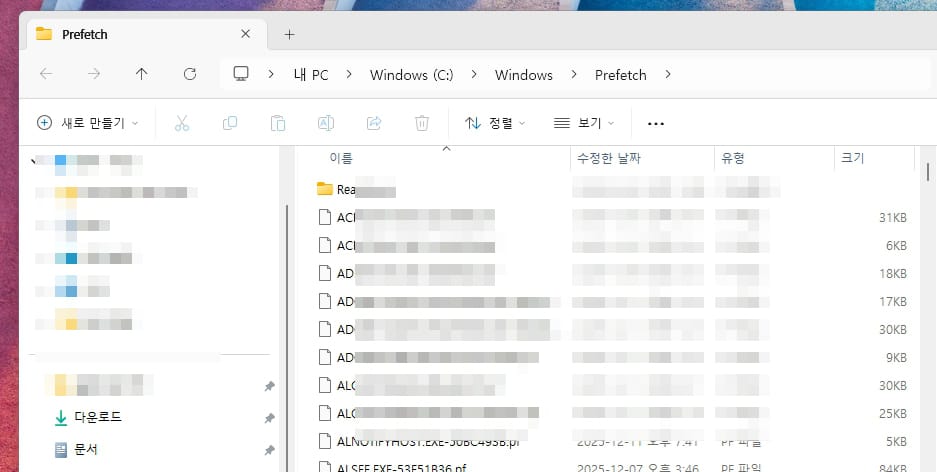Open the 정렬 sort dropdown
This screenshot has height=472, width=937.
pos(495,123)
